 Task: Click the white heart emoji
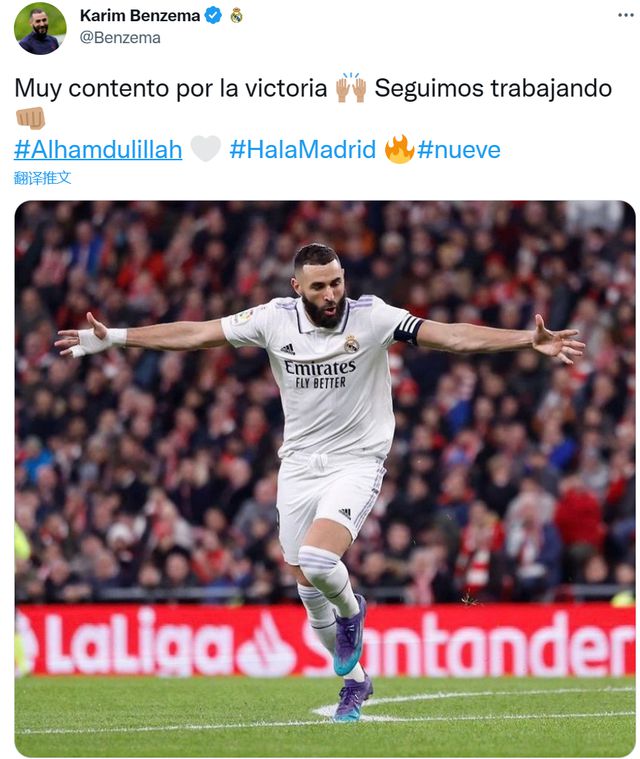tap(206, 149)
